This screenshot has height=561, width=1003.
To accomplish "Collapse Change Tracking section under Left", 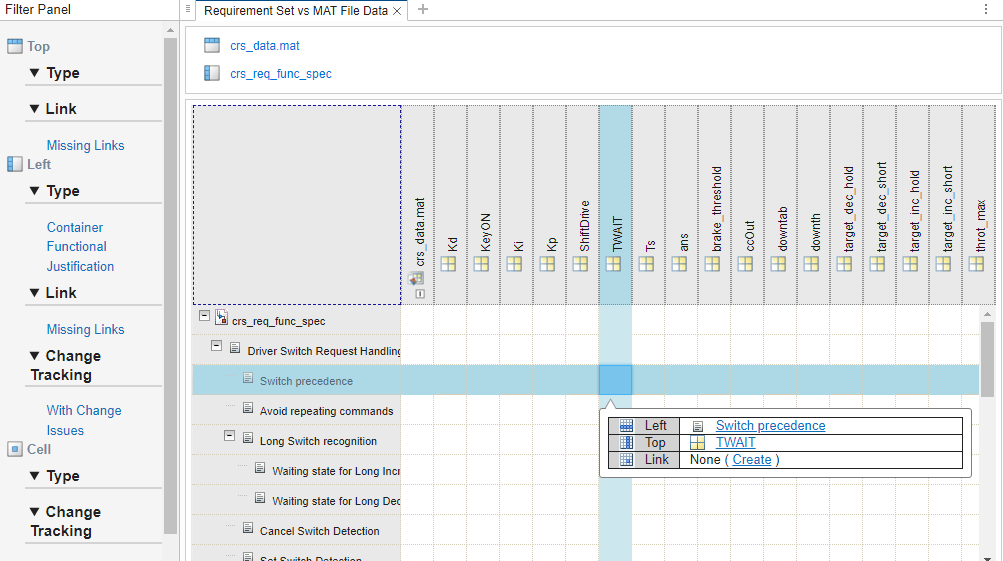I will pyautogui.click(x=35, y=356).
